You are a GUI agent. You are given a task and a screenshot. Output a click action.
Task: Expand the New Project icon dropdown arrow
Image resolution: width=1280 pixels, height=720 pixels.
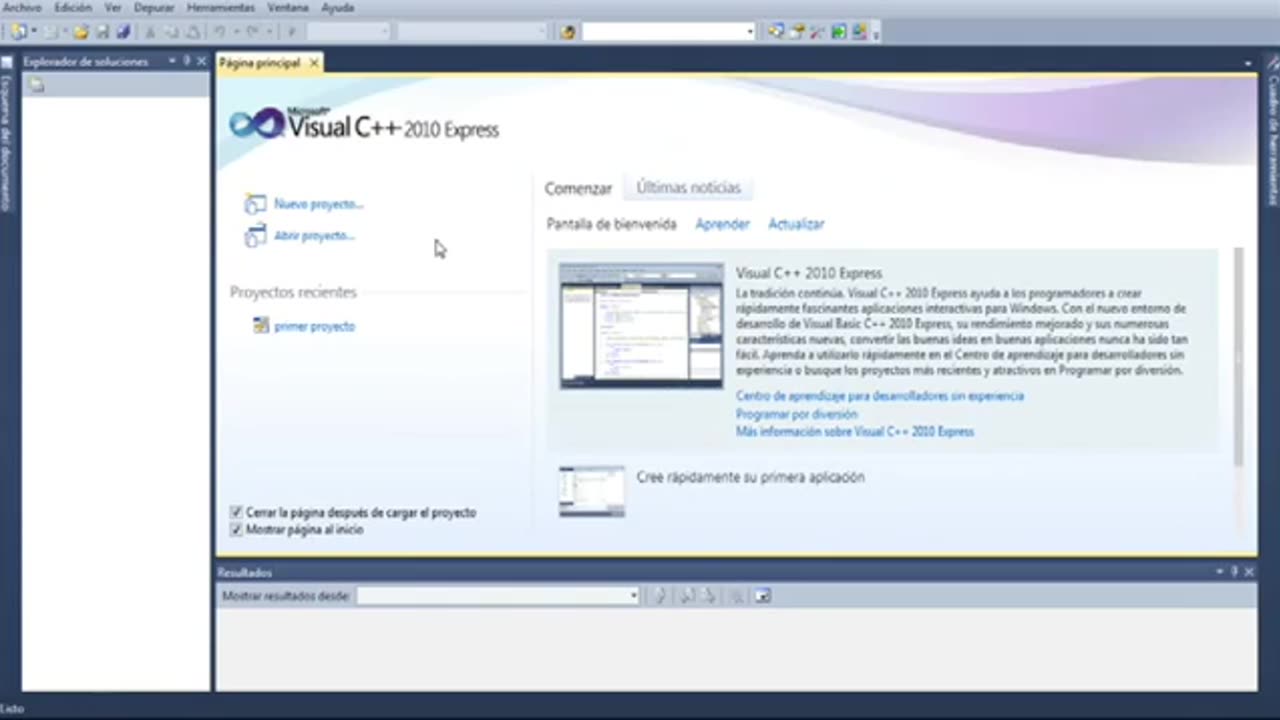coord(33,32)
